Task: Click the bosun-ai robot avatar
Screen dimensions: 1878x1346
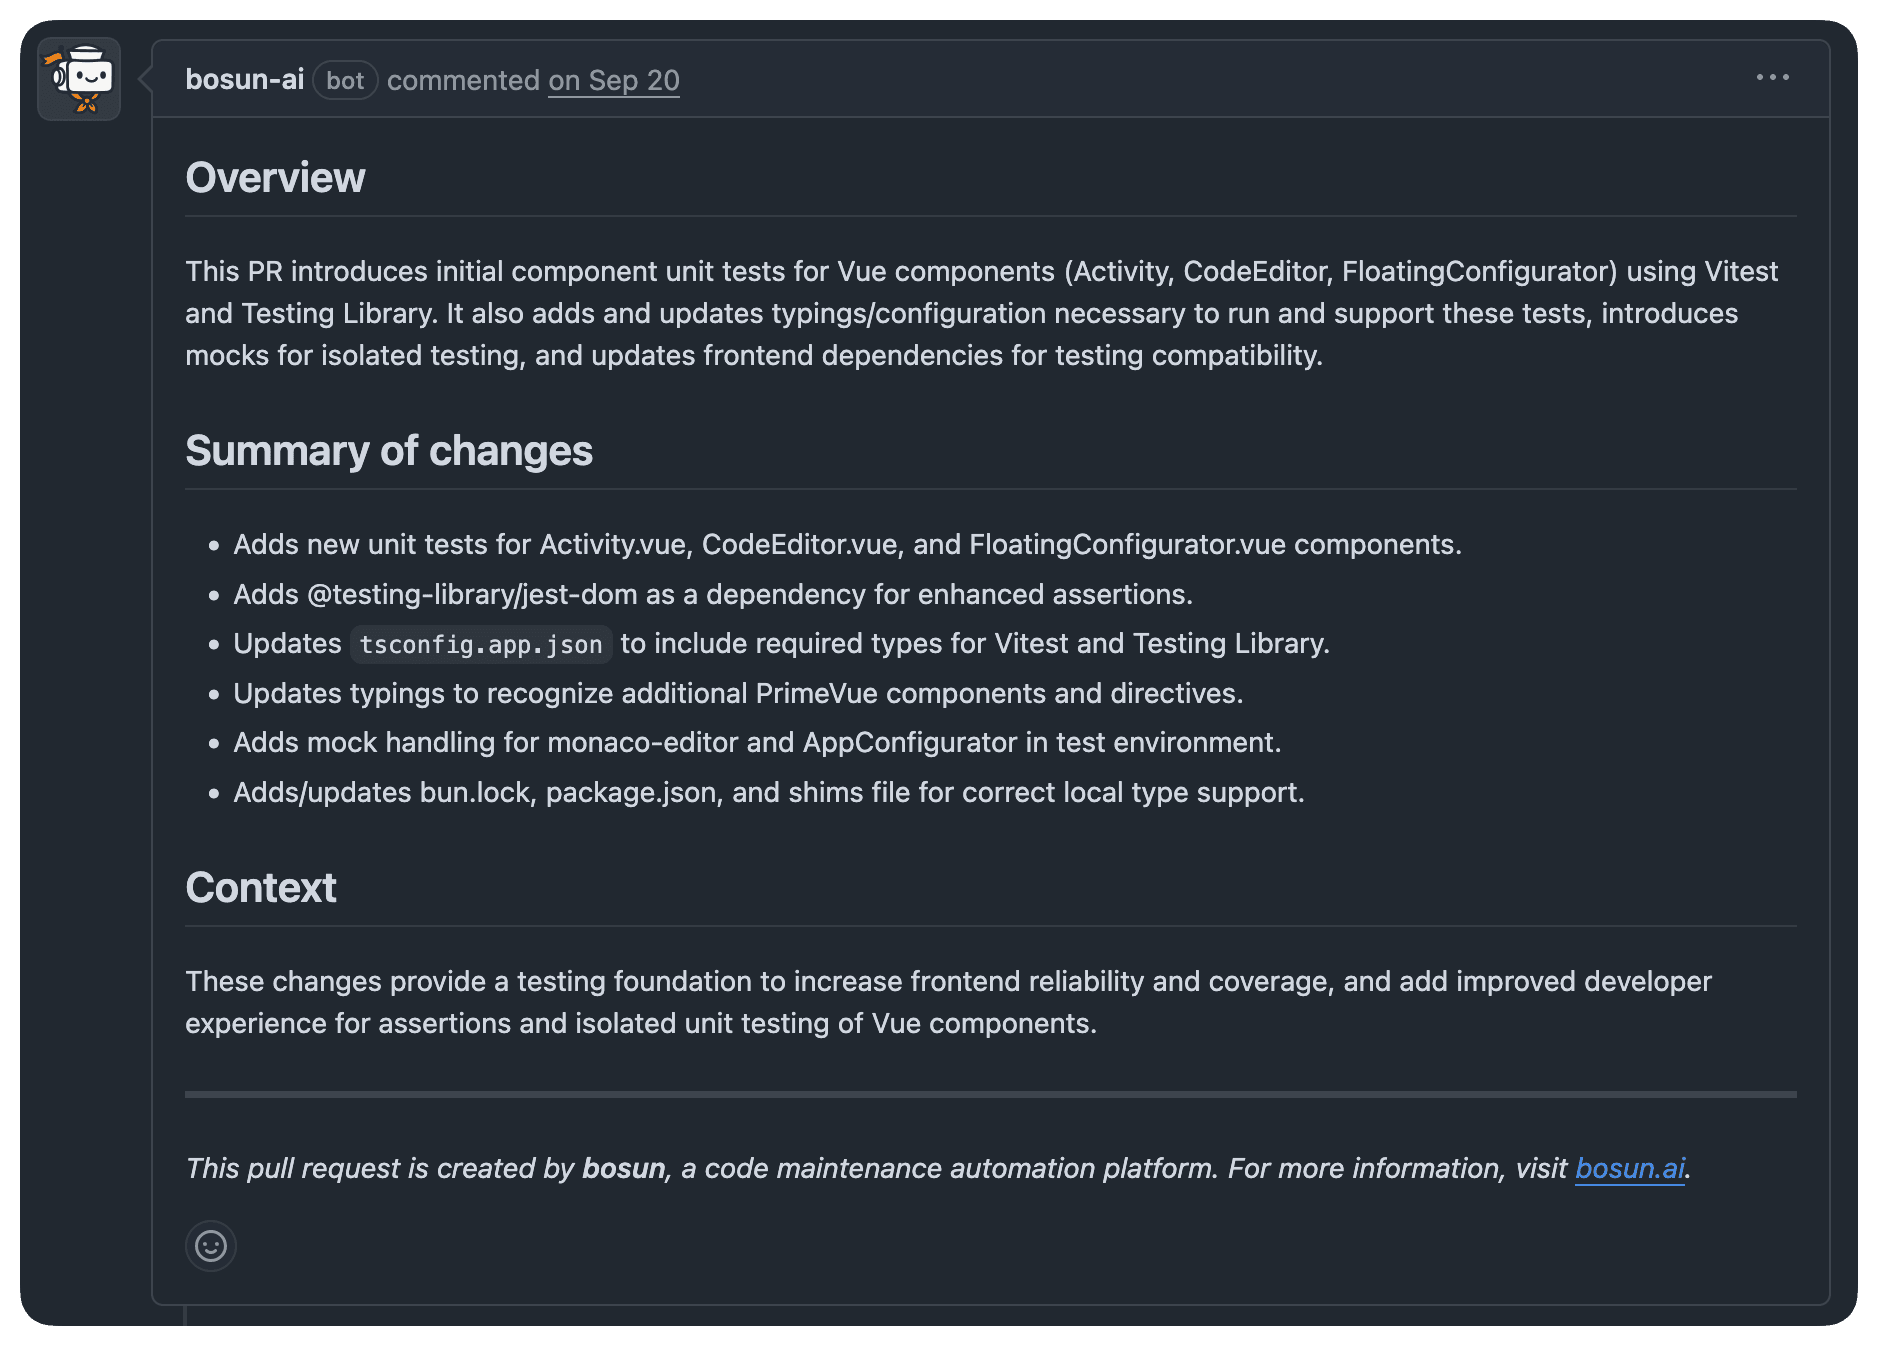Action: pos(79,79)
